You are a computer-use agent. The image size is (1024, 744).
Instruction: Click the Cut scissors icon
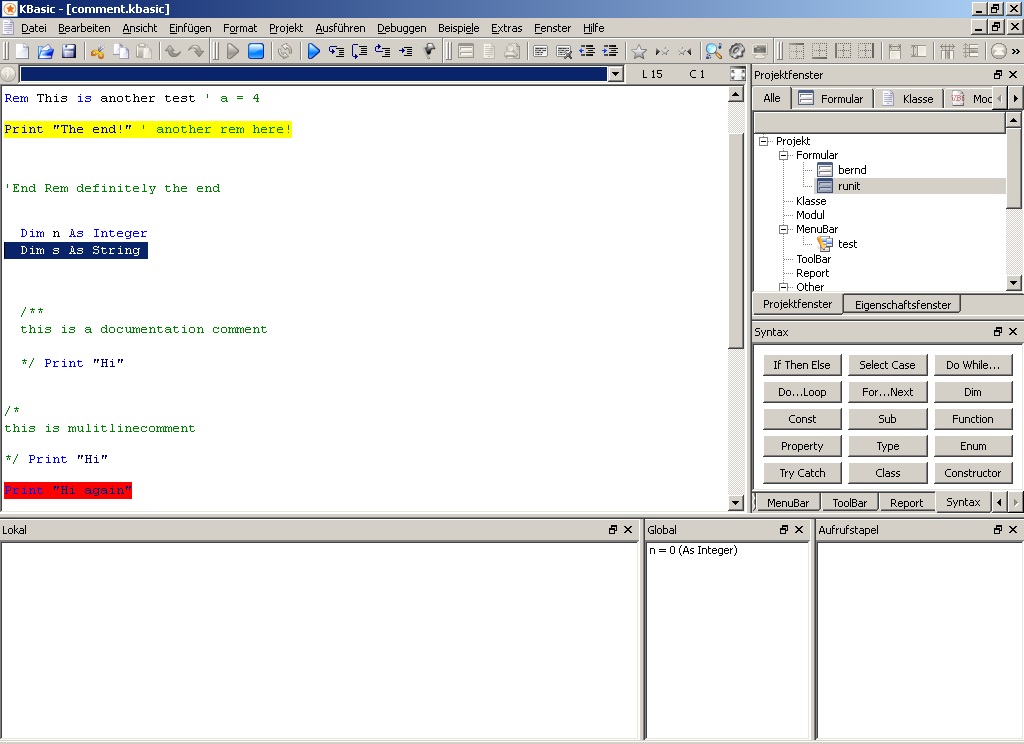[x=97, y=51]
